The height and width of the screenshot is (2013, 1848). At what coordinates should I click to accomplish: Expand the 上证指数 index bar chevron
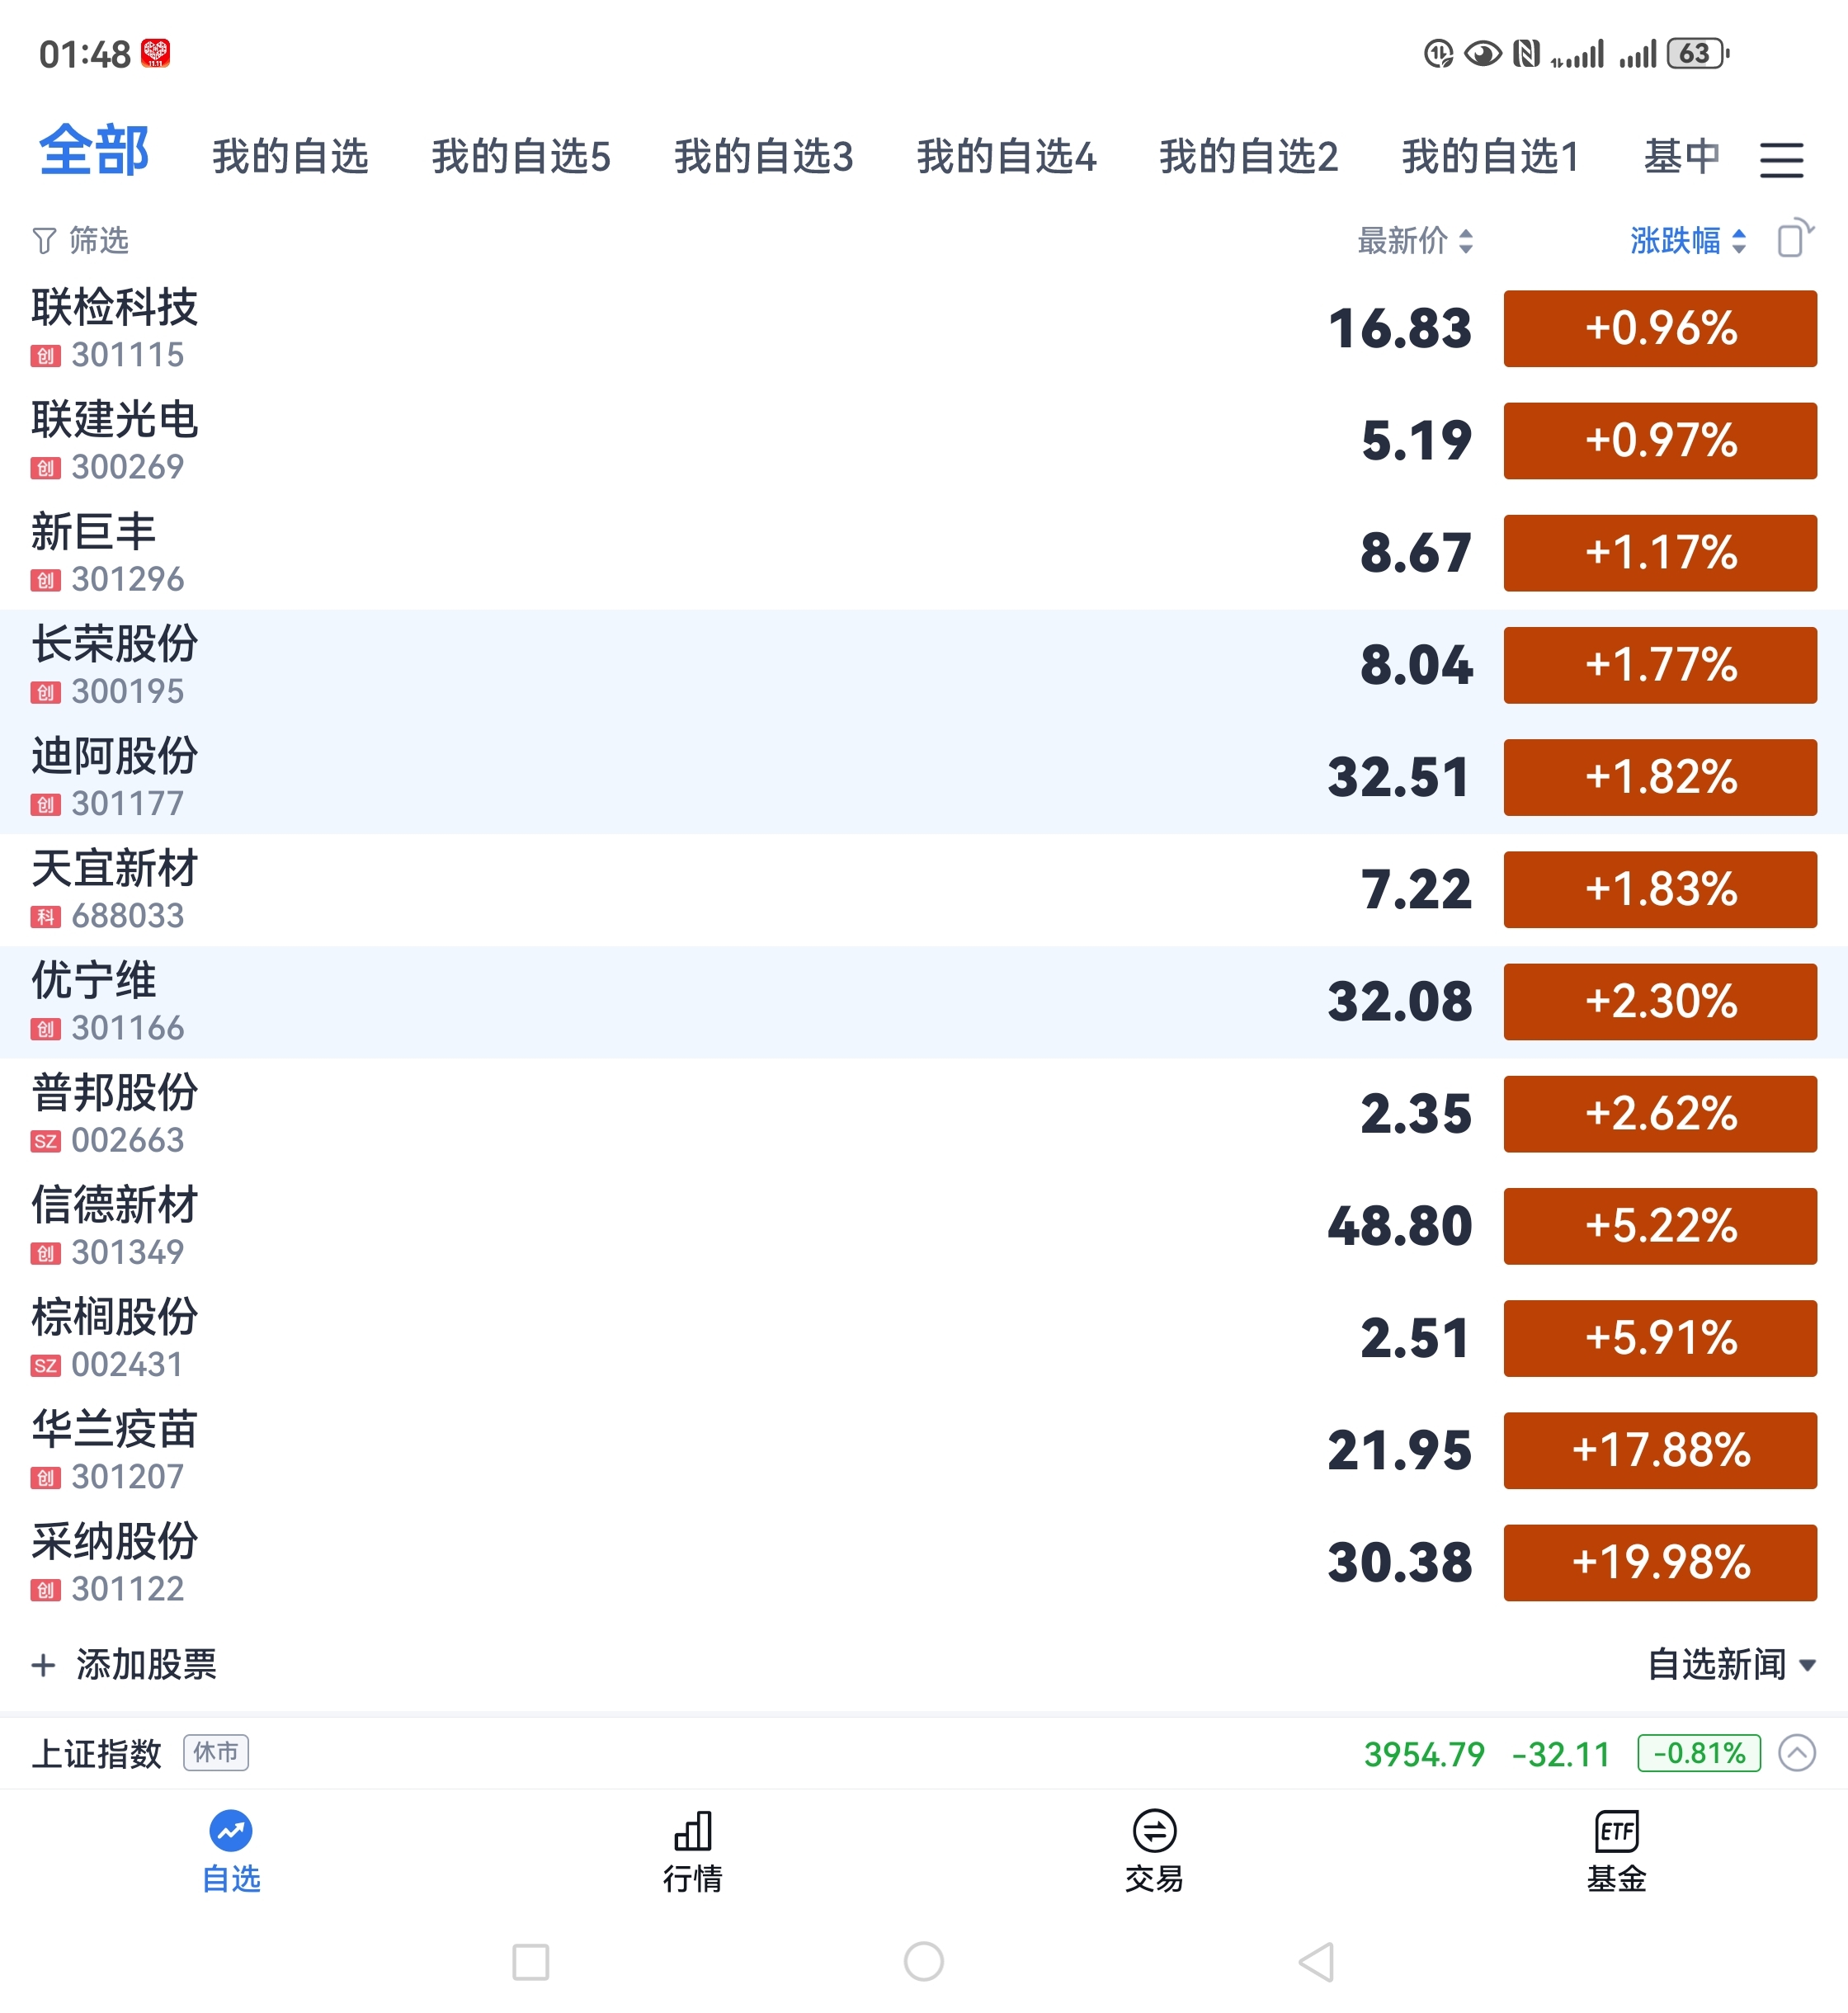[x=1796, y=1753]
